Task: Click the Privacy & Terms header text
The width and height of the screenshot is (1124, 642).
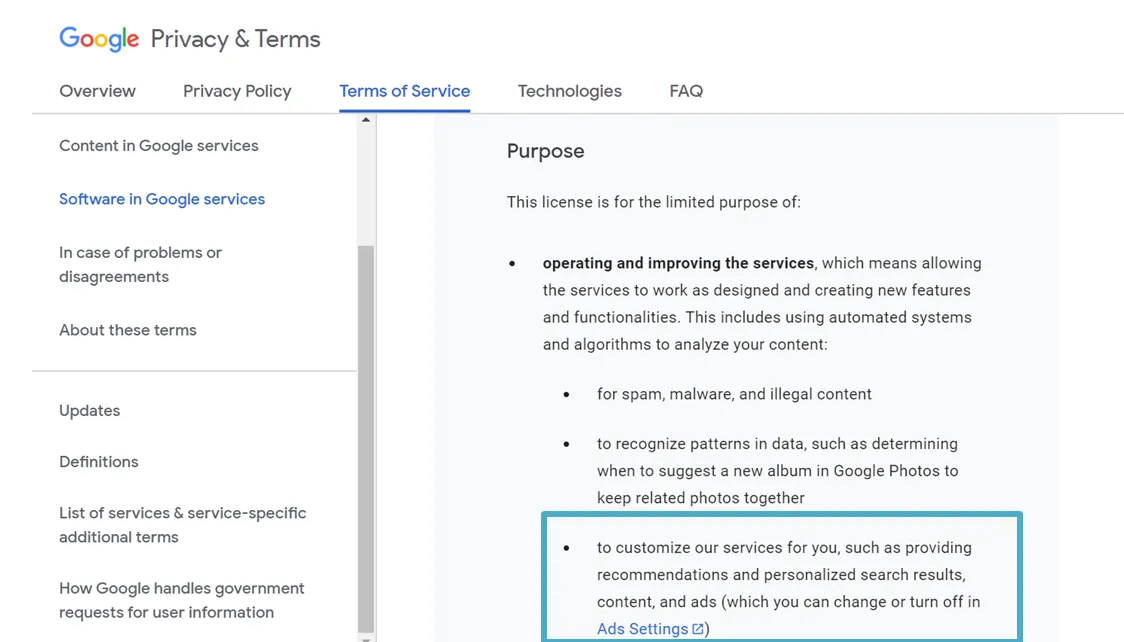Action: point(235,38)
